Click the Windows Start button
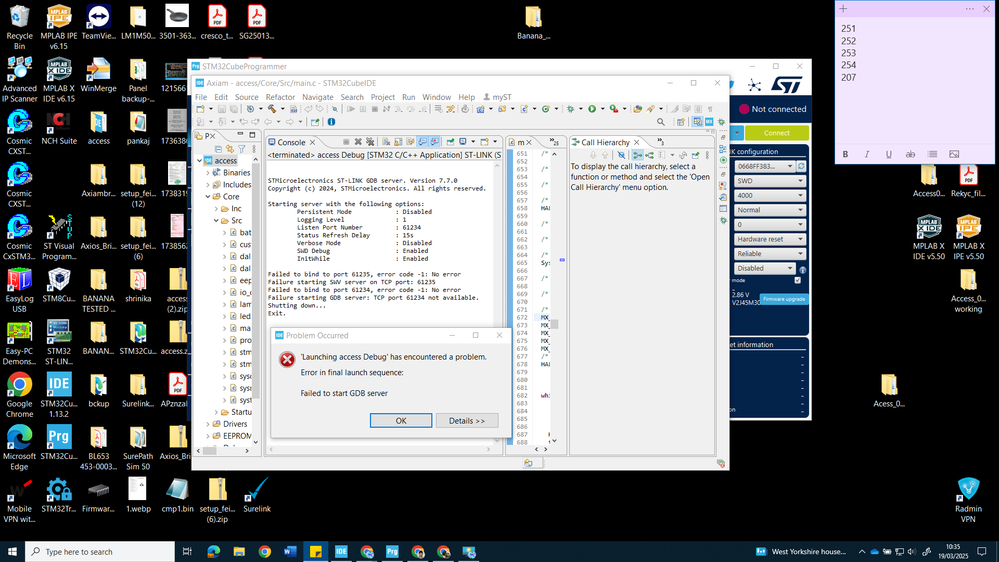This screenshot has width=999, height=562. tap(12, 552)
